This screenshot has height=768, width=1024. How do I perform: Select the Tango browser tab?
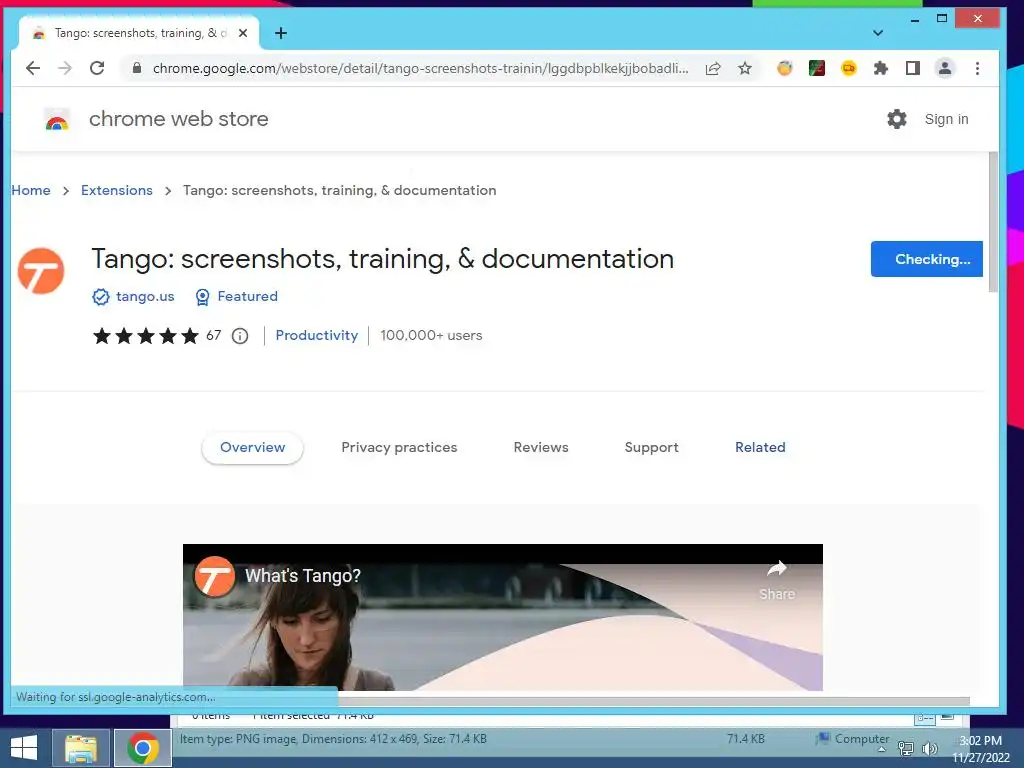(138, 33)
